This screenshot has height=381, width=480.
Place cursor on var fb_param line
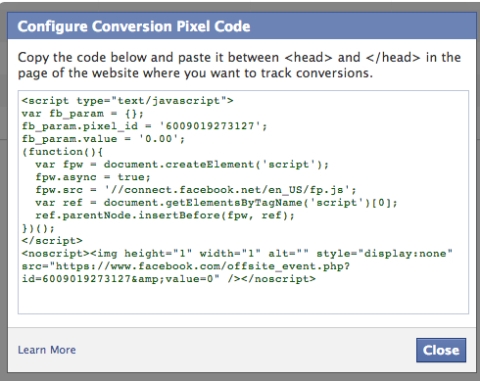coord(83,113)
